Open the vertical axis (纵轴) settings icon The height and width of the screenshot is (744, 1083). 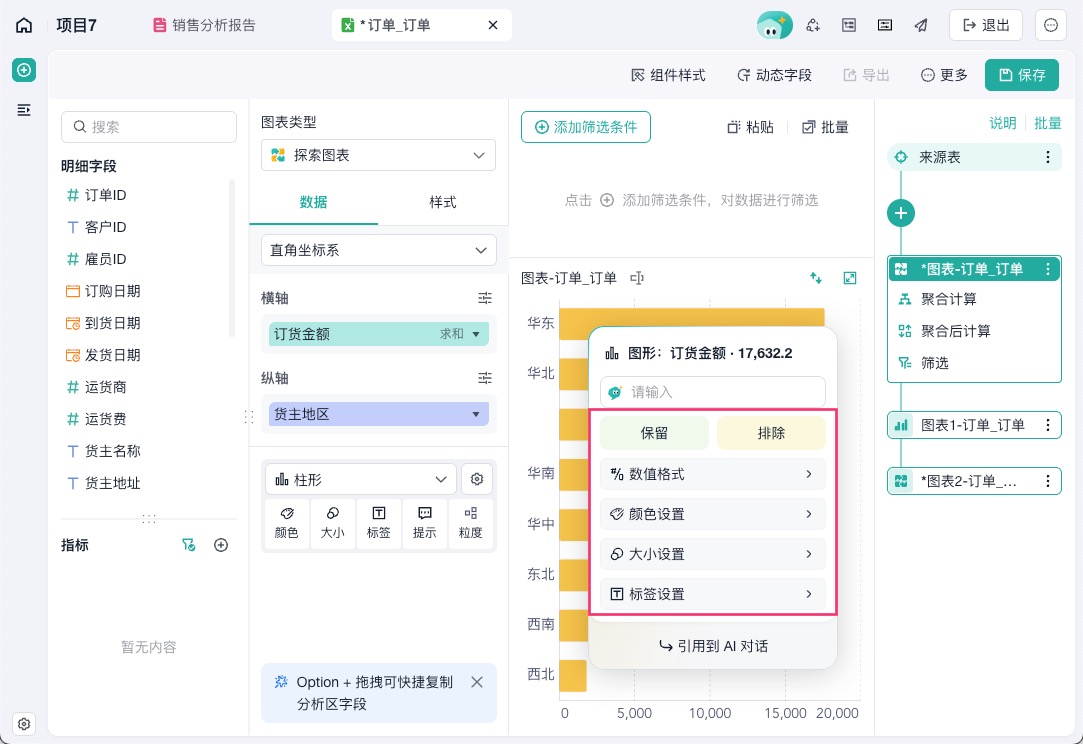point(485,378)
